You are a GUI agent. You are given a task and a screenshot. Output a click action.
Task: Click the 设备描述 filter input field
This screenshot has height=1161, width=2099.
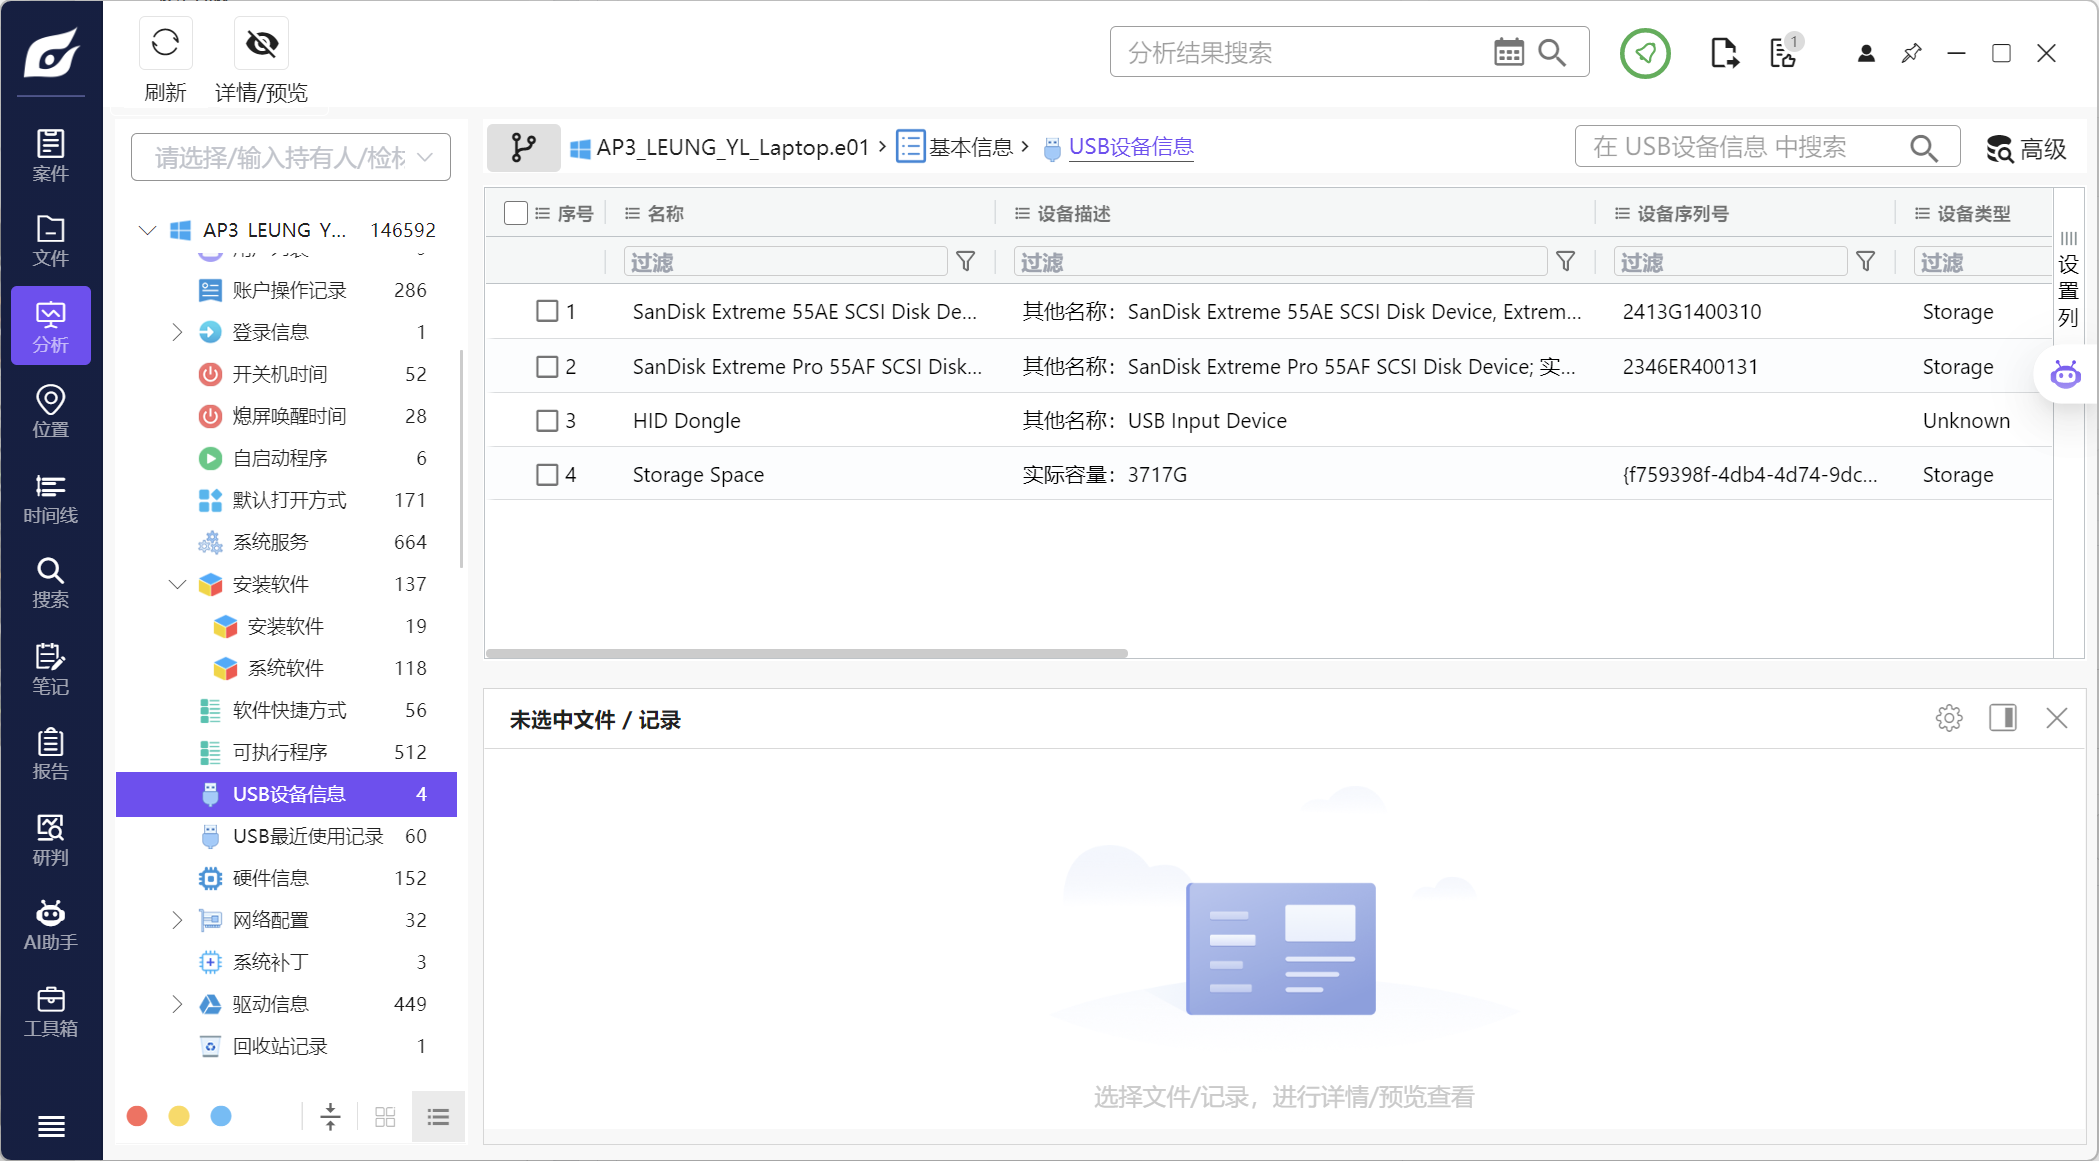click(x=1280, y=262)
